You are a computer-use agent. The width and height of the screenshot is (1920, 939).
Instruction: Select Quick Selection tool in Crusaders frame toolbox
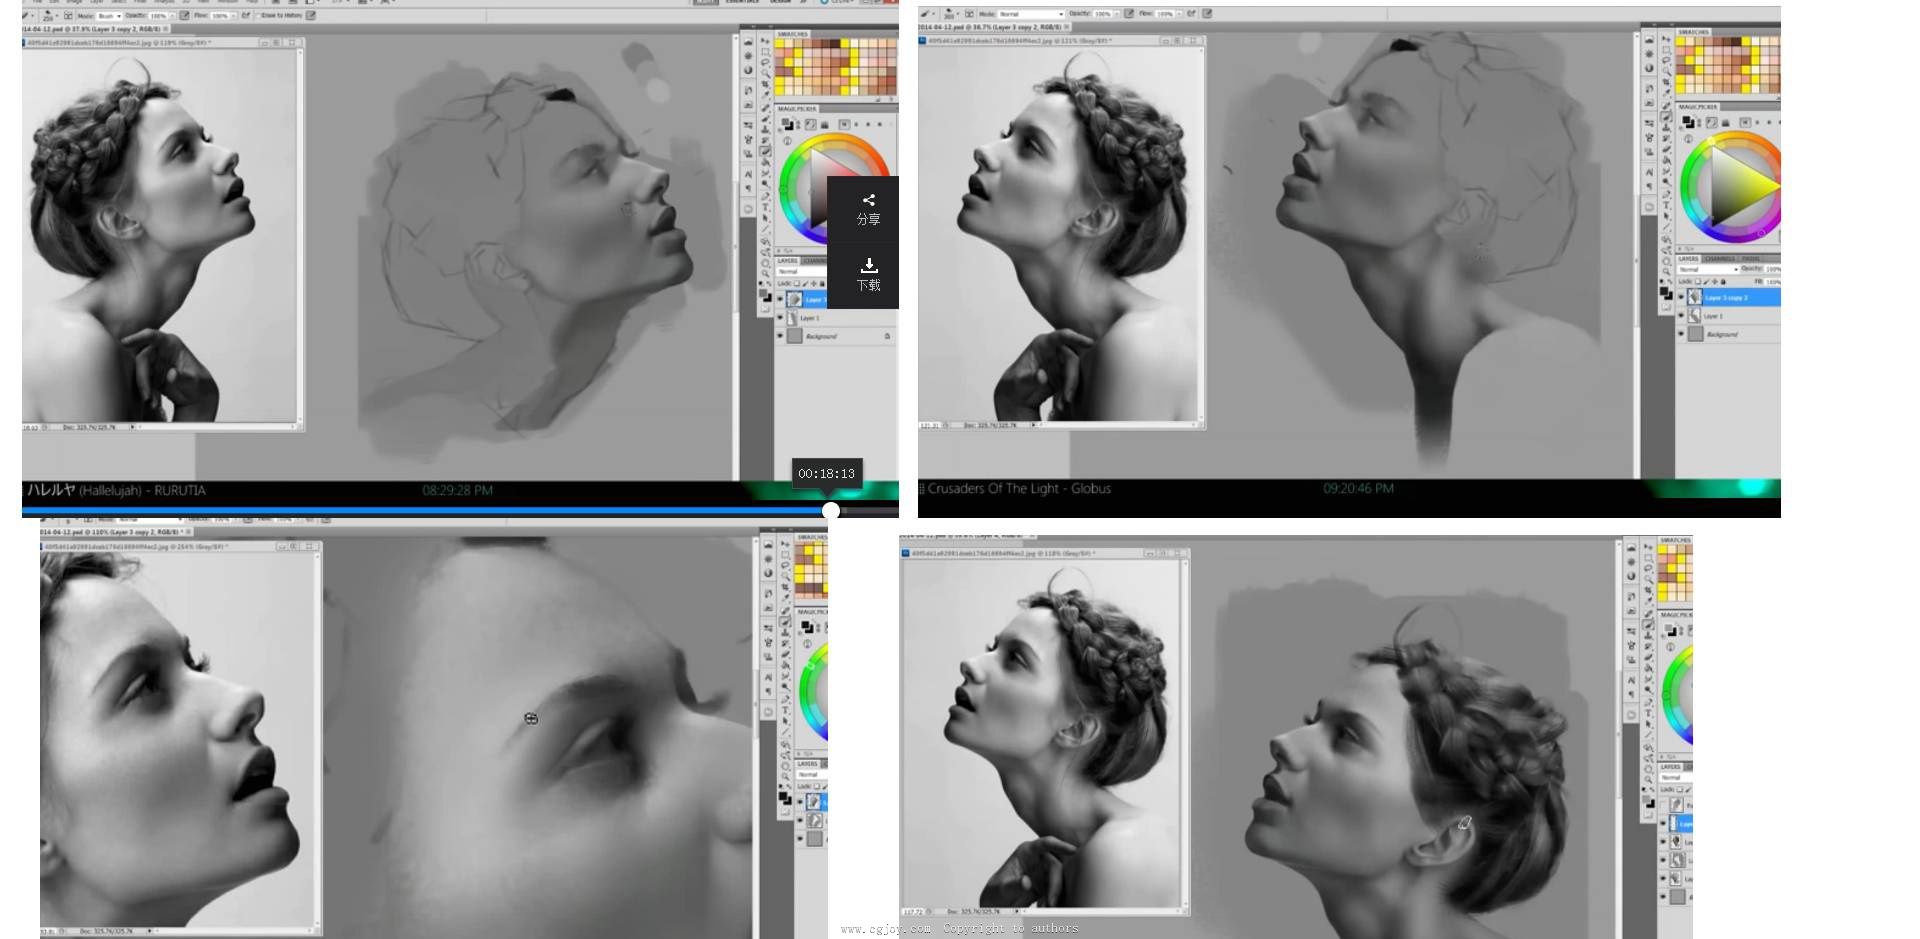coord(1666,69)
